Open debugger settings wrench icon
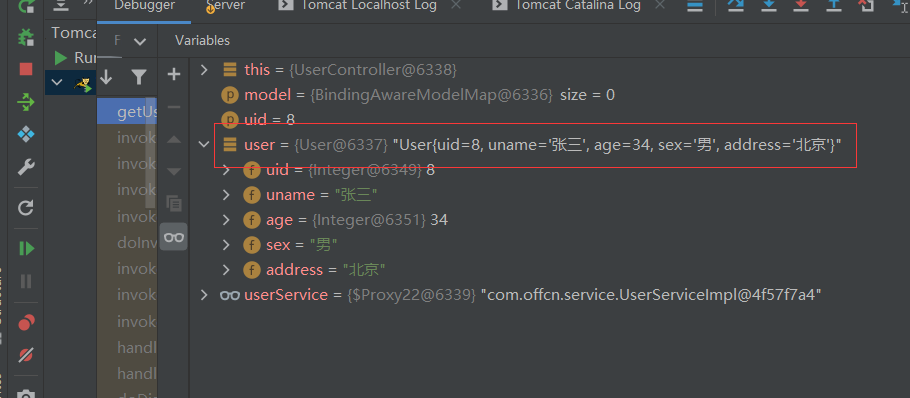The image size is (910, 398). (26, 168)
